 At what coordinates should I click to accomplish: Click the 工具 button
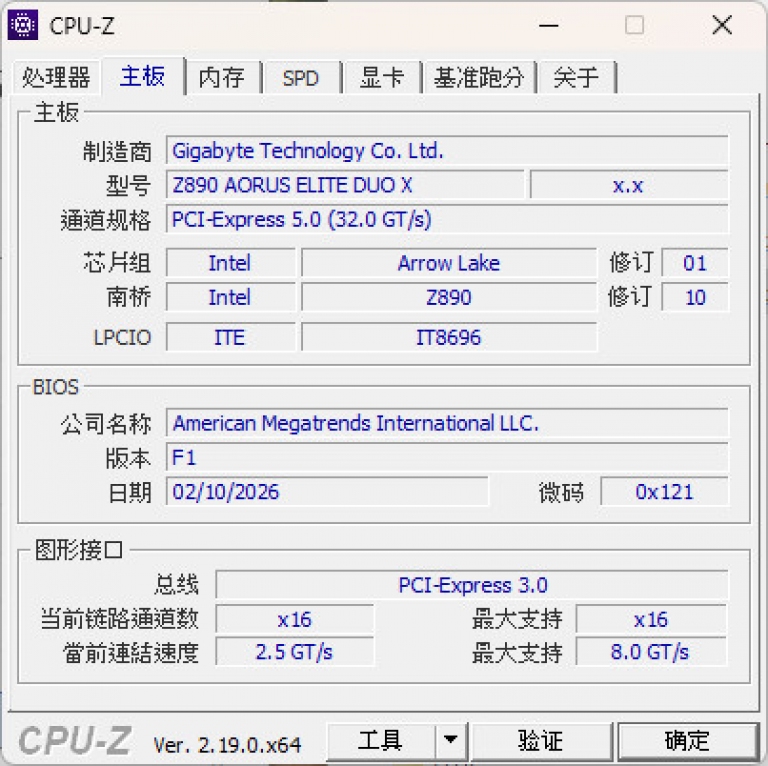pyautogui.click(x=380, y=741)
